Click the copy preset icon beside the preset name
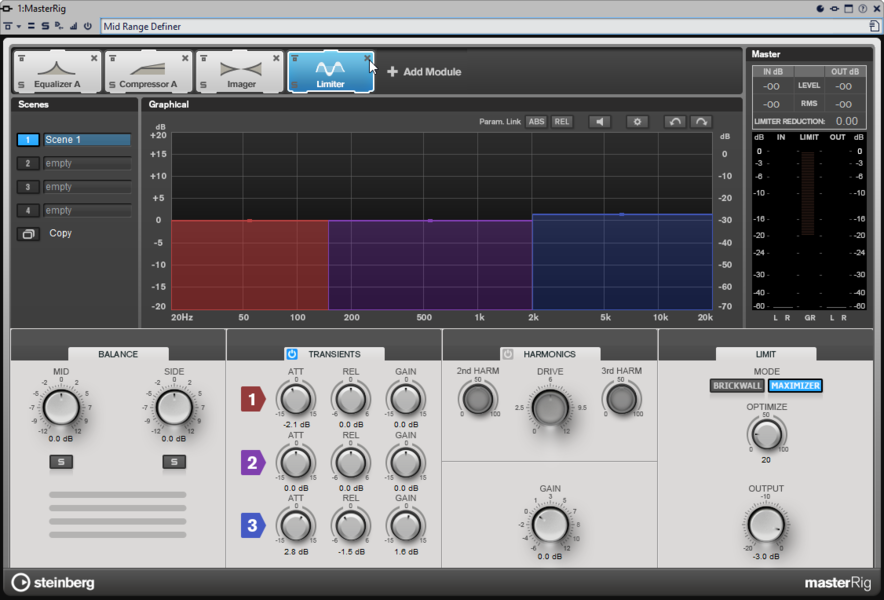 click(874, 26)
